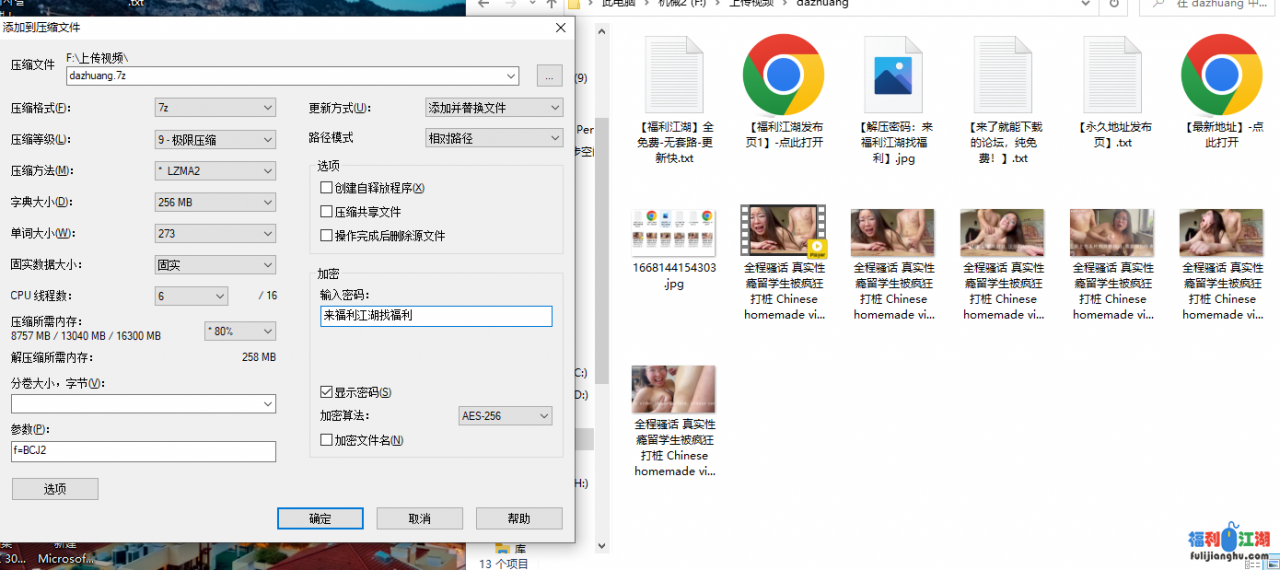The height and width of the screenshot is (570, 1280).
Task: Expand the 更新方式 dropdown
Action: click(494, 108)
